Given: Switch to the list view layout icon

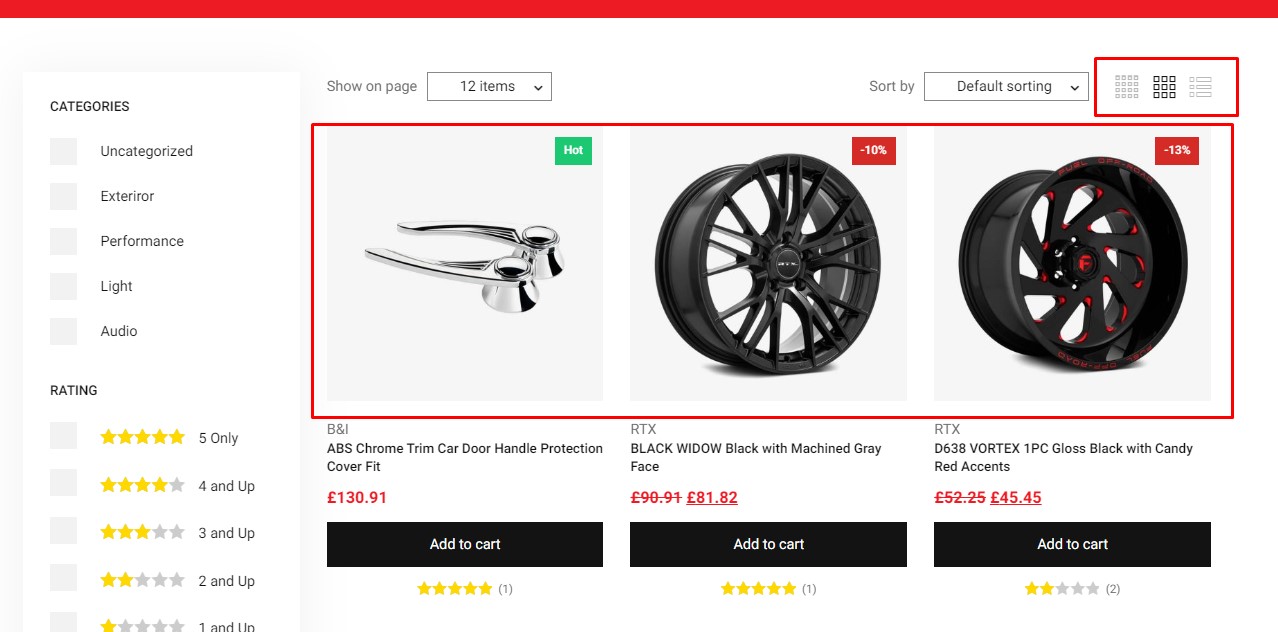Looking at the screenshot, I should [x=1201, y=87].
